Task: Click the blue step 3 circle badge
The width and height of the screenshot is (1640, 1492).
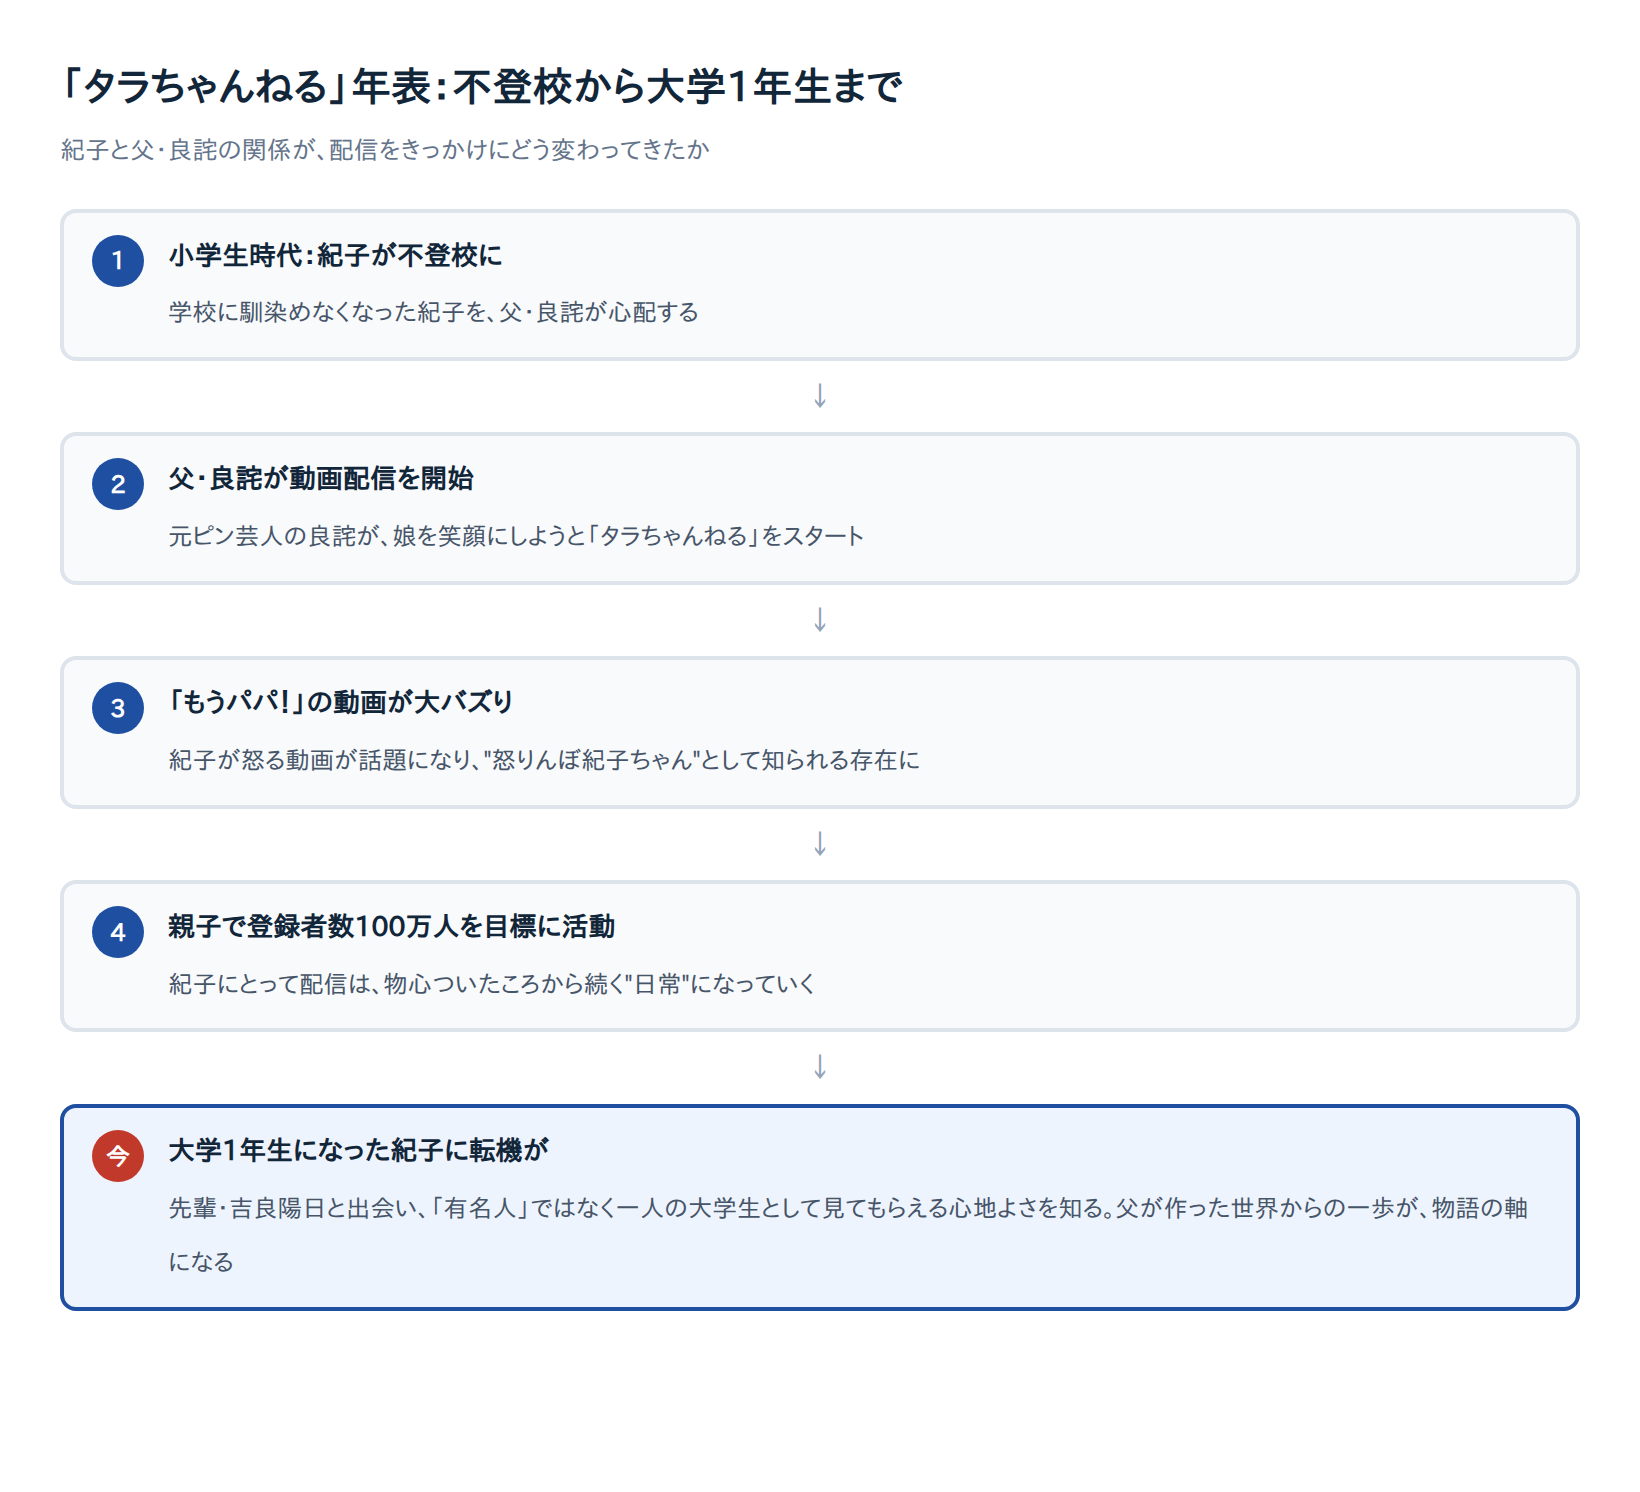Action: point(118,708)
